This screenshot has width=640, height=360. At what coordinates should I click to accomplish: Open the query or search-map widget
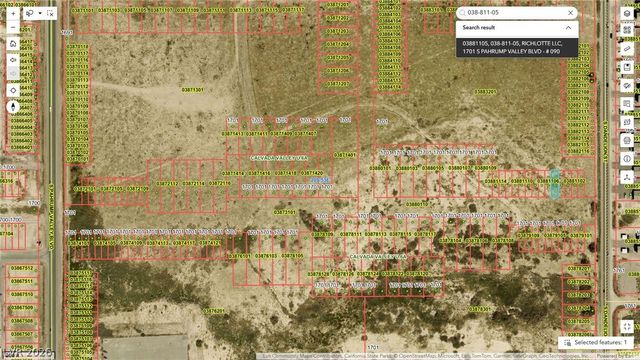627,104
